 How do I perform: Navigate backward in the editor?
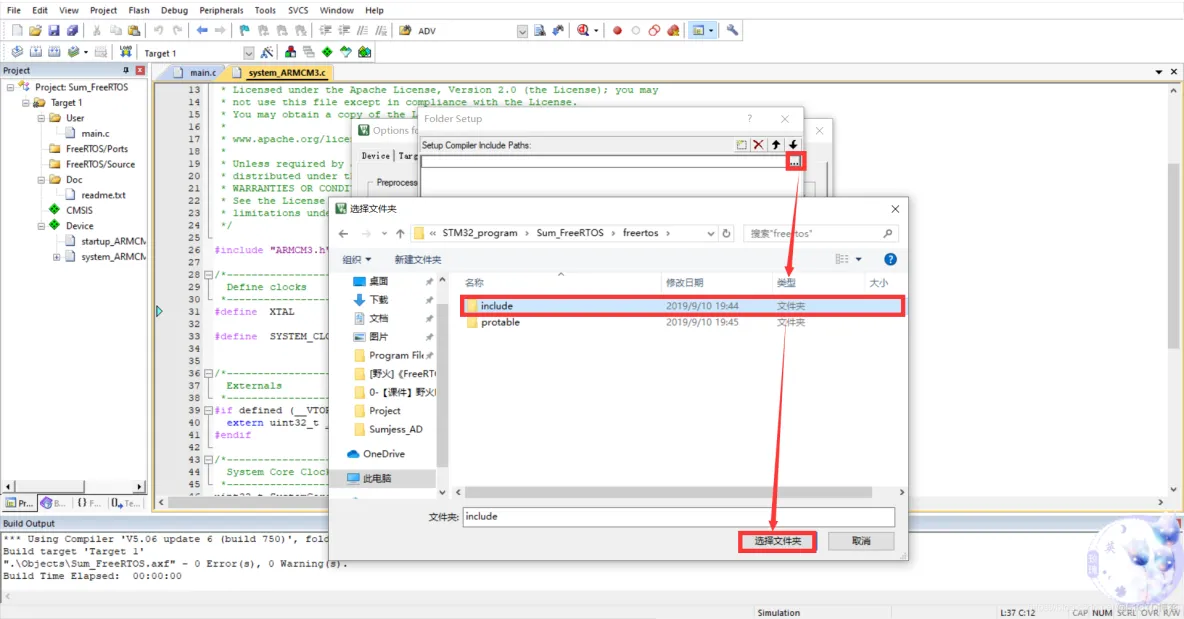(202, 31)
